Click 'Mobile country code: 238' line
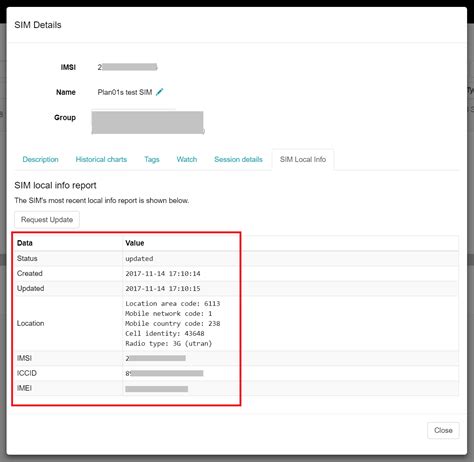Image resolution: width=474 pixels, height=462 pixels. coord(173,324)
